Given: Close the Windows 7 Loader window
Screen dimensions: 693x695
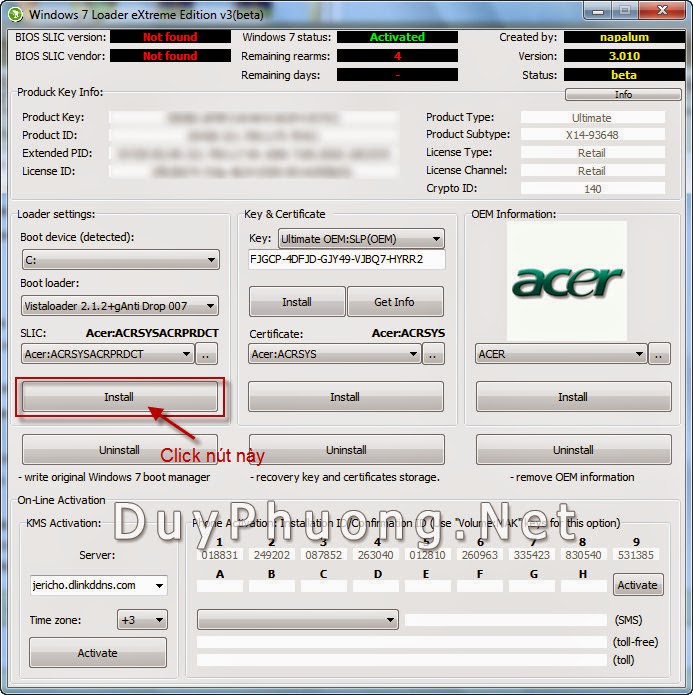Looking at the screenshot, I should [662, 11].
